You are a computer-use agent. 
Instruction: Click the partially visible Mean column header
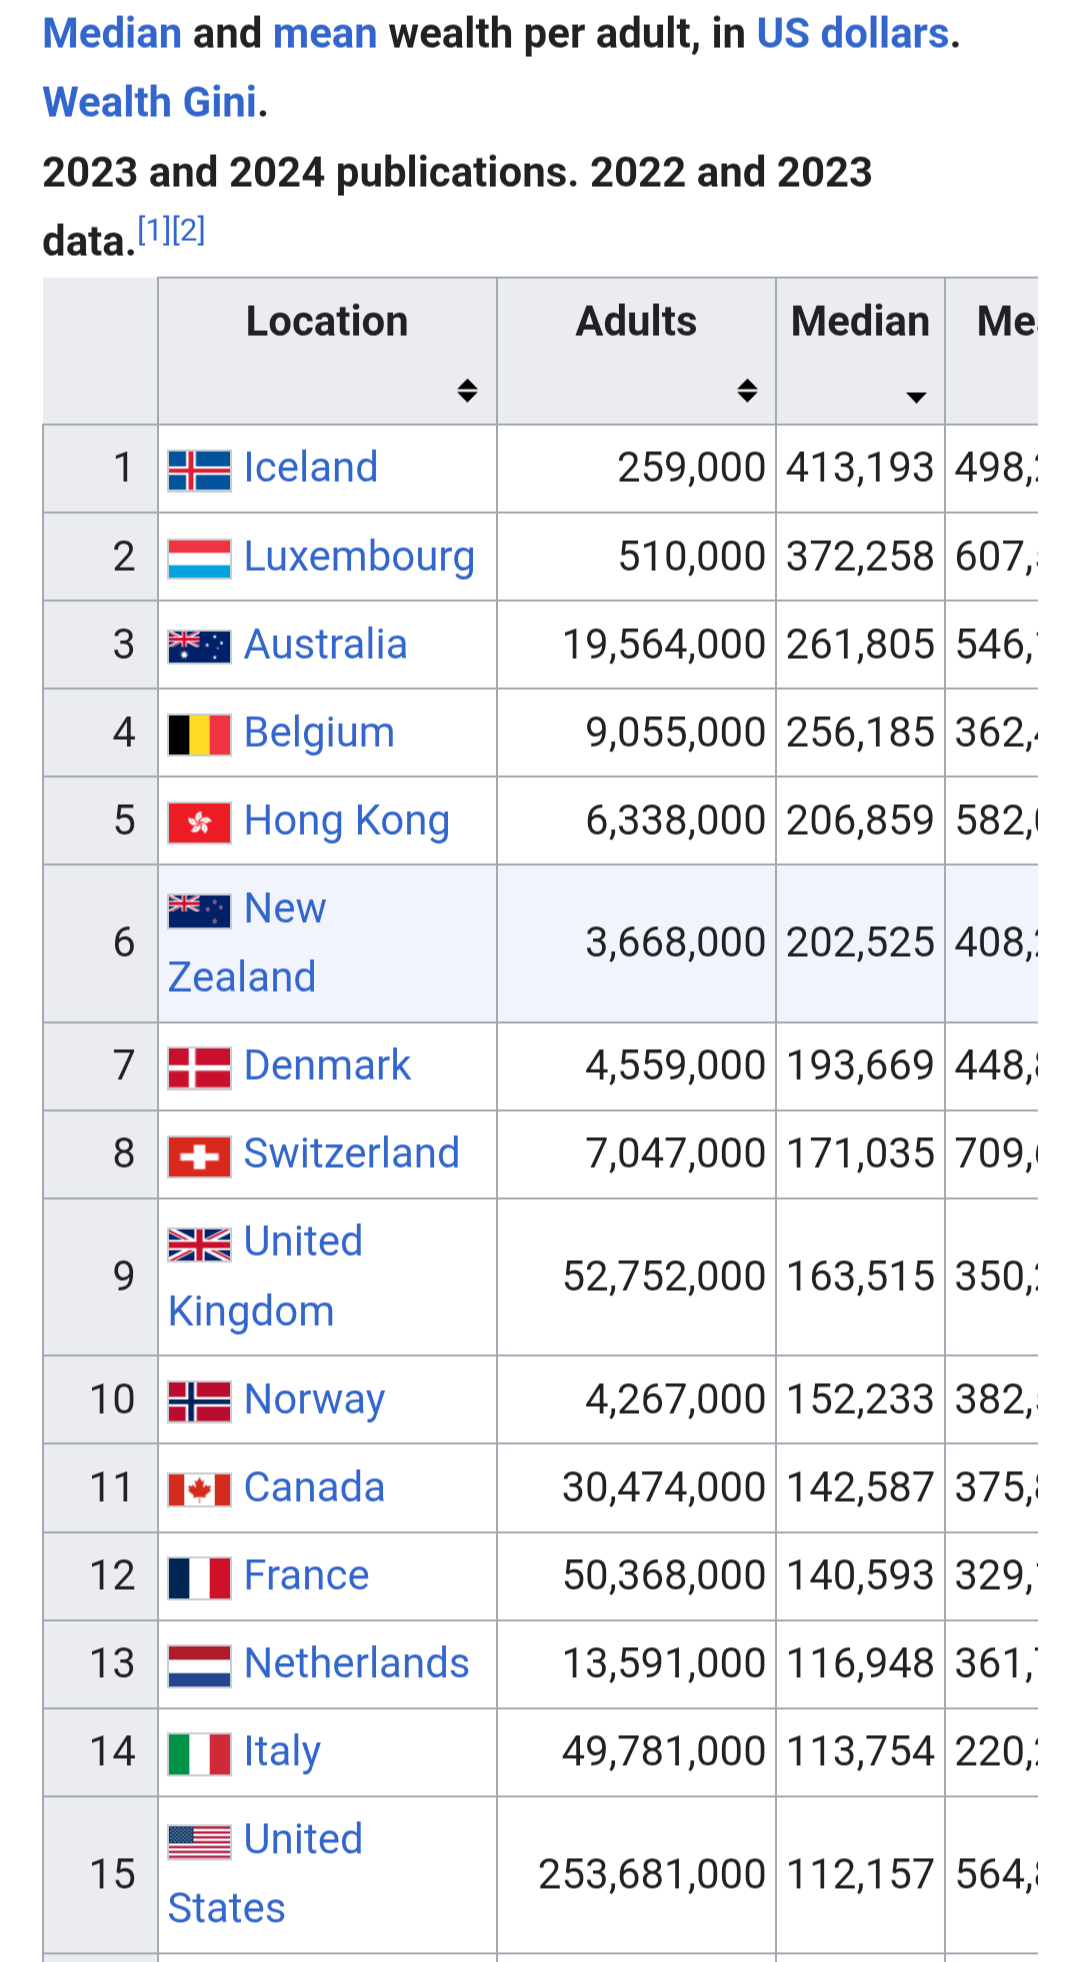click(1006, 322)
